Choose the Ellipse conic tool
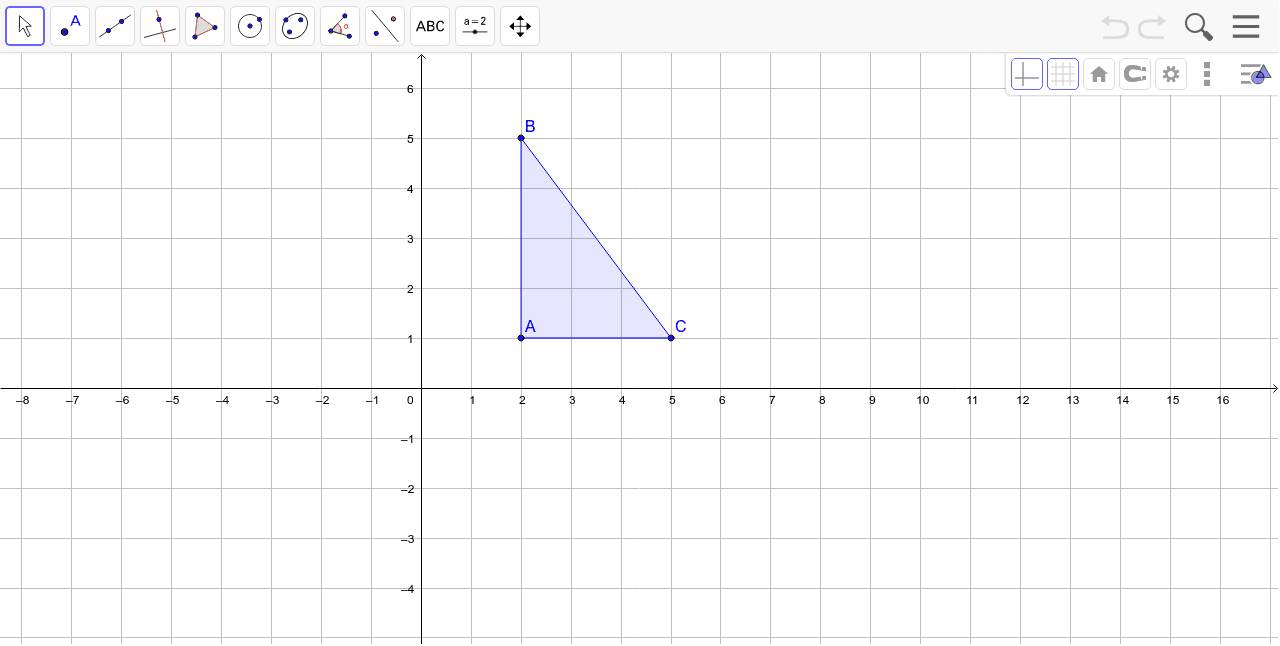1280x646 pixels. [x=295, y=26]
